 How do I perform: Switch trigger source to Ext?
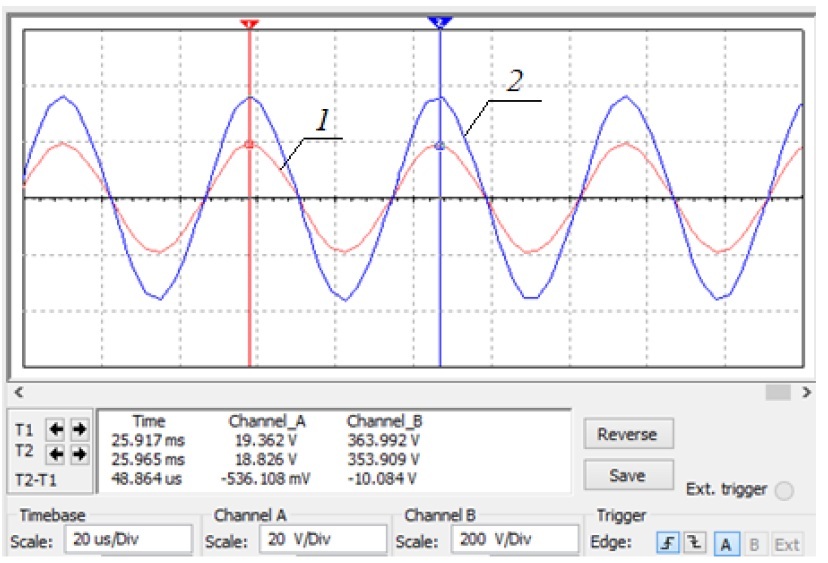click(787, 543)
